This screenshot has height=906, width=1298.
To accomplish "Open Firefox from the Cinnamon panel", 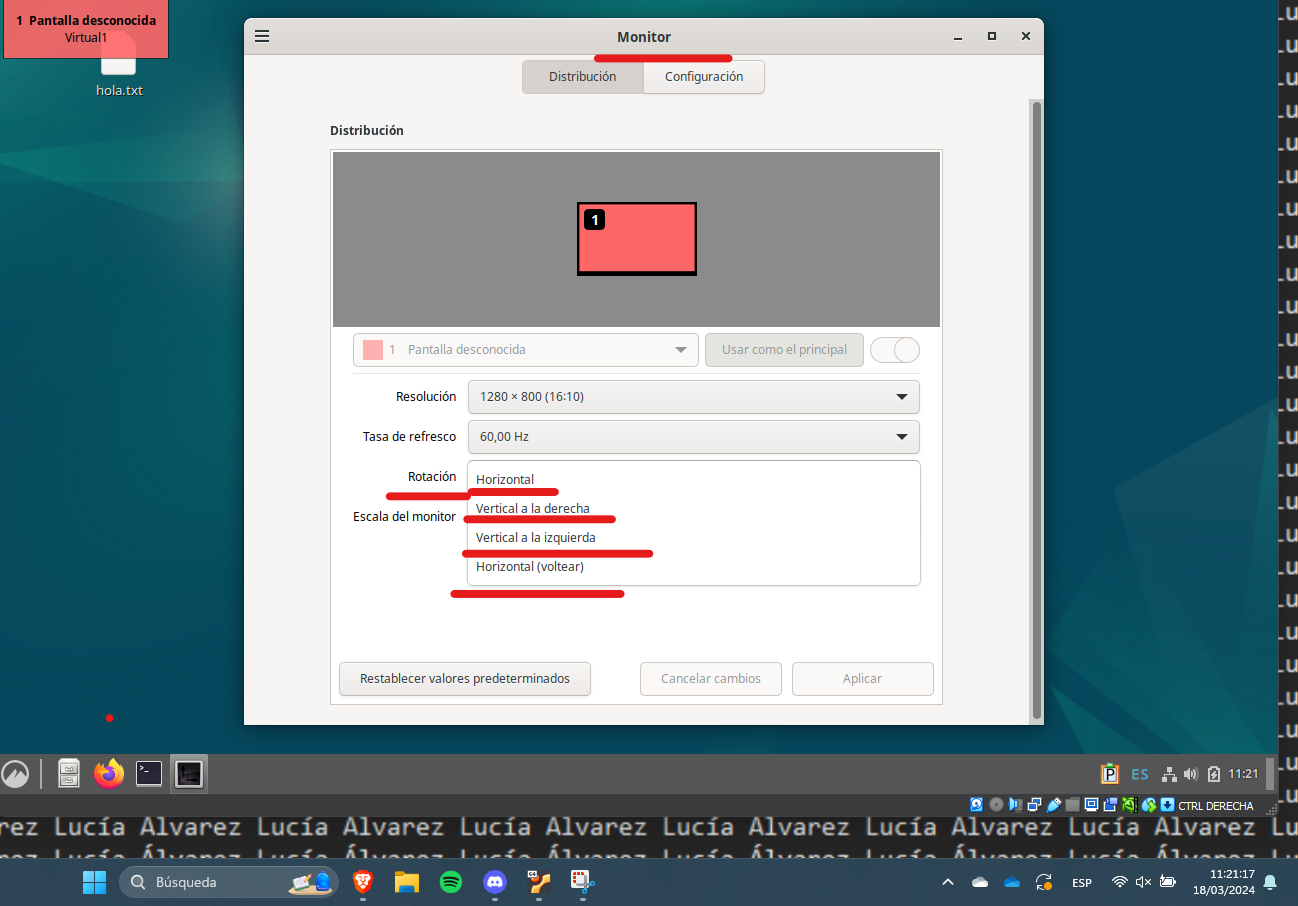I will pyautogui.click(x=108, y=773).
